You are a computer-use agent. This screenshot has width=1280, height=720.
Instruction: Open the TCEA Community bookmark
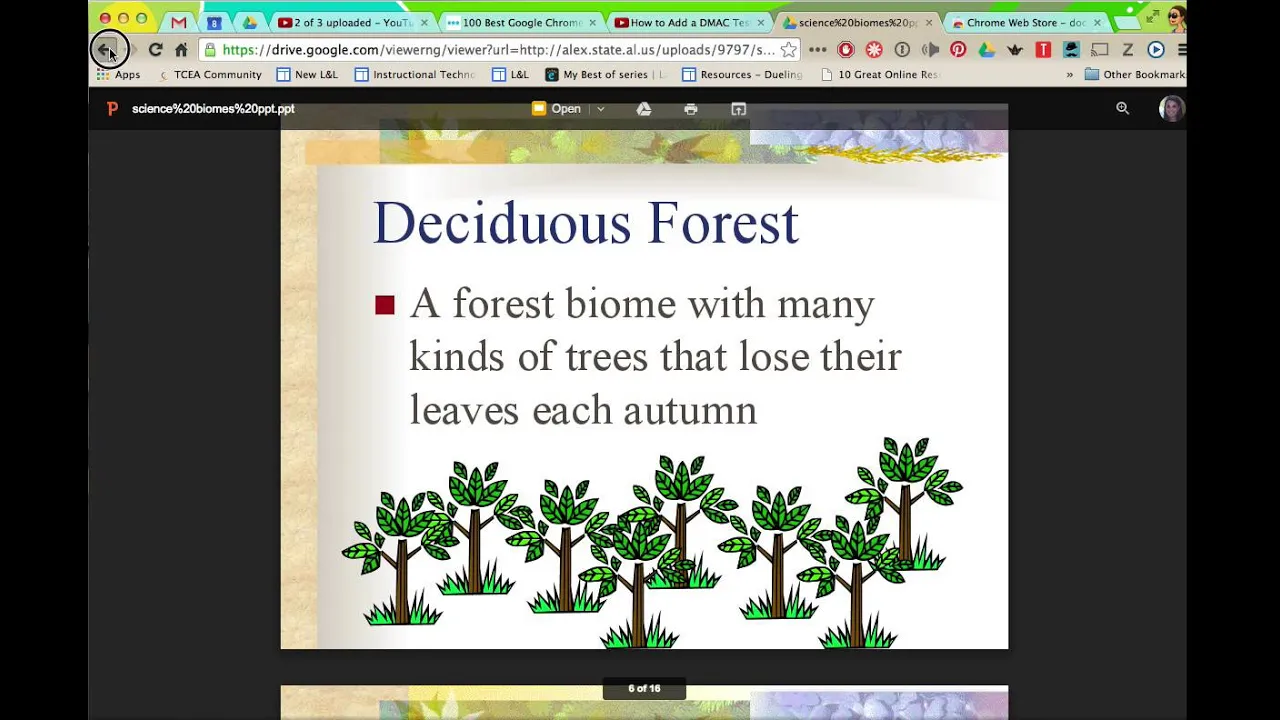pyautogui.click(x=209, y=75)
